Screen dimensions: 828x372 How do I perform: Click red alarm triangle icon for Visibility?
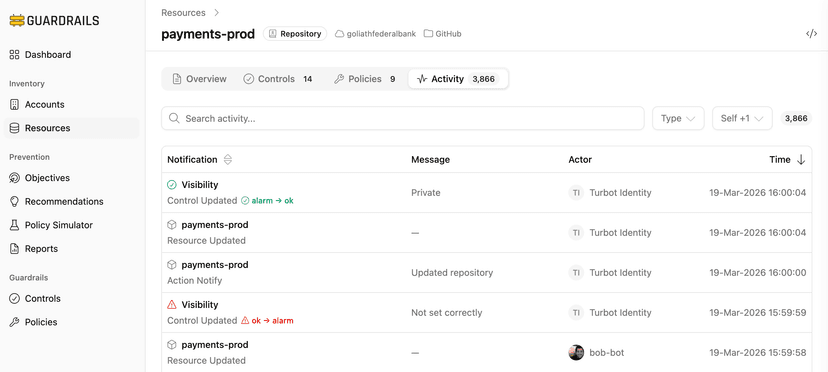click(x=172, y=305)
